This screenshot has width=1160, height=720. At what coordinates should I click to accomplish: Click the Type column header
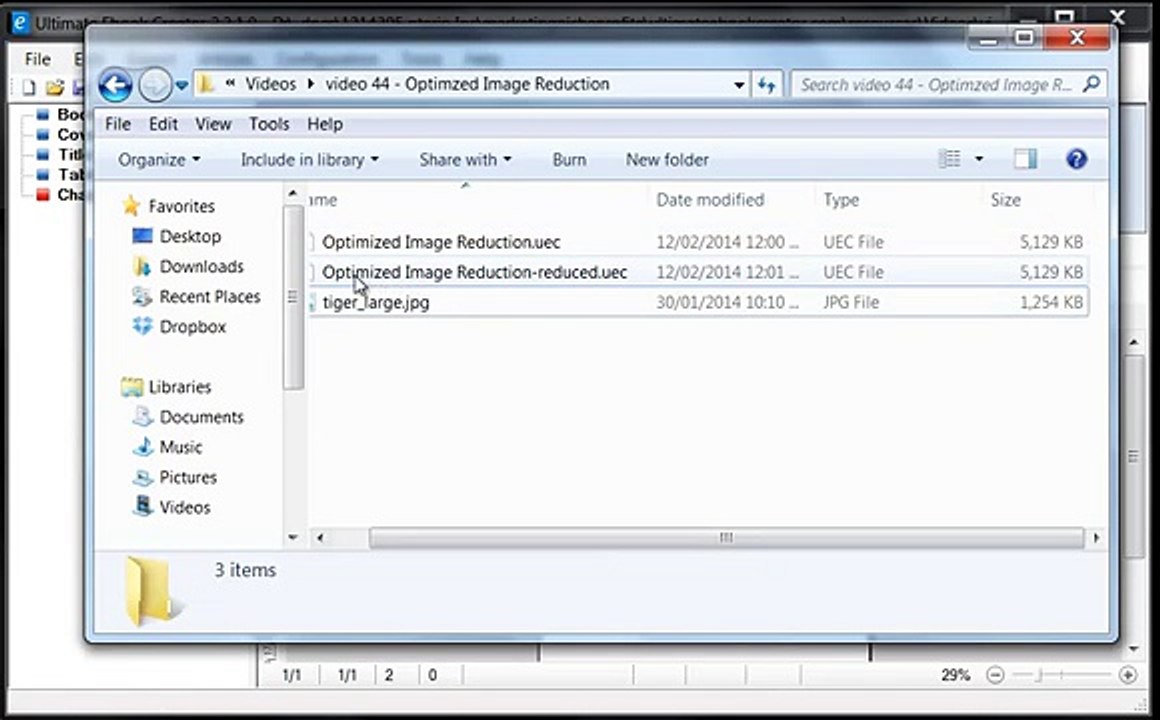point(841,200)
